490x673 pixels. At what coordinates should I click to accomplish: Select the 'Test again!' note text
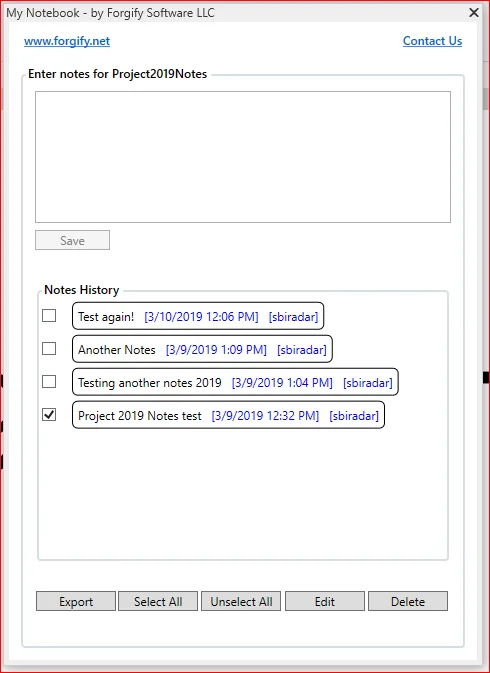click(106, 317)
